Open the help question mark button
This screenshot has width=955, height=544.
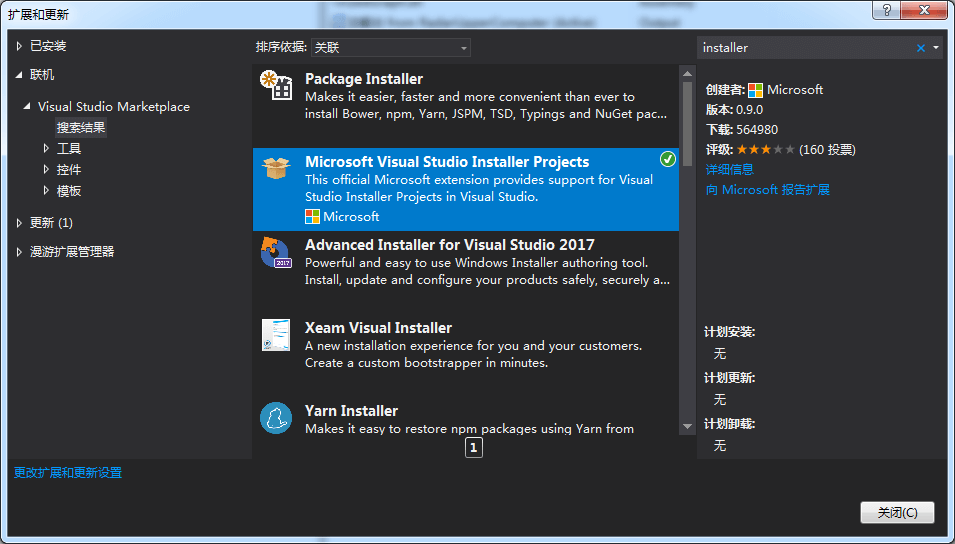click(887, 10)
